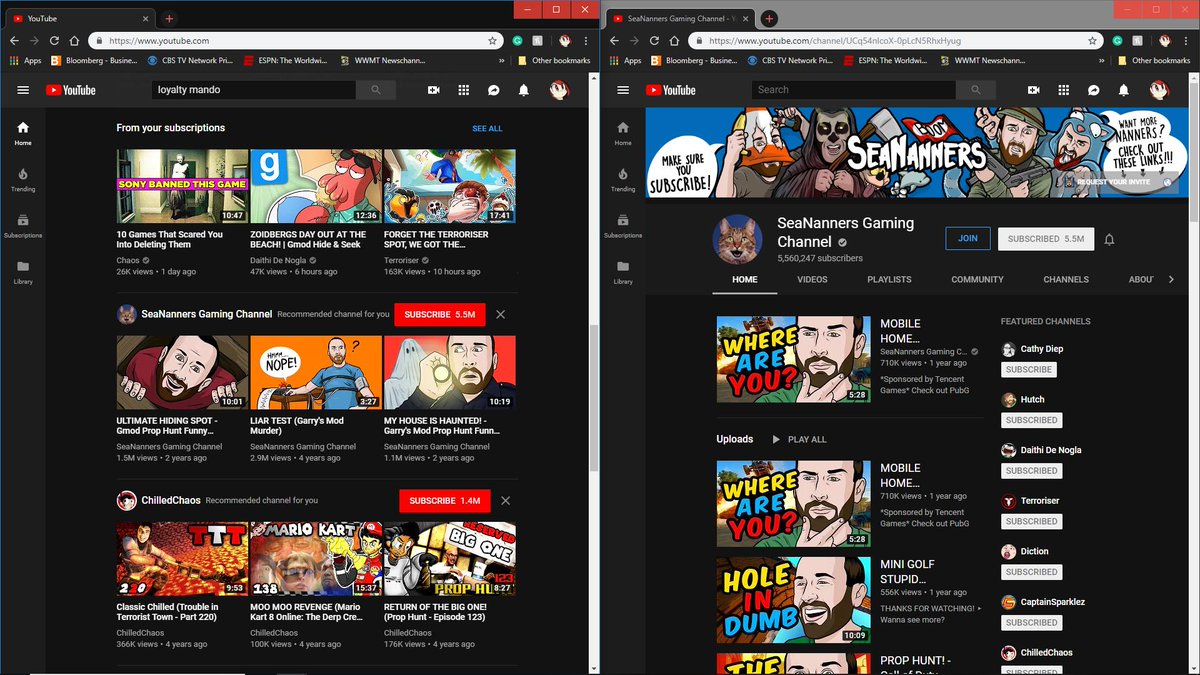This screenshot has width=1200, height=675.
Task: Open YouTube apps grid in left window
Action: [x=464, y=90]
